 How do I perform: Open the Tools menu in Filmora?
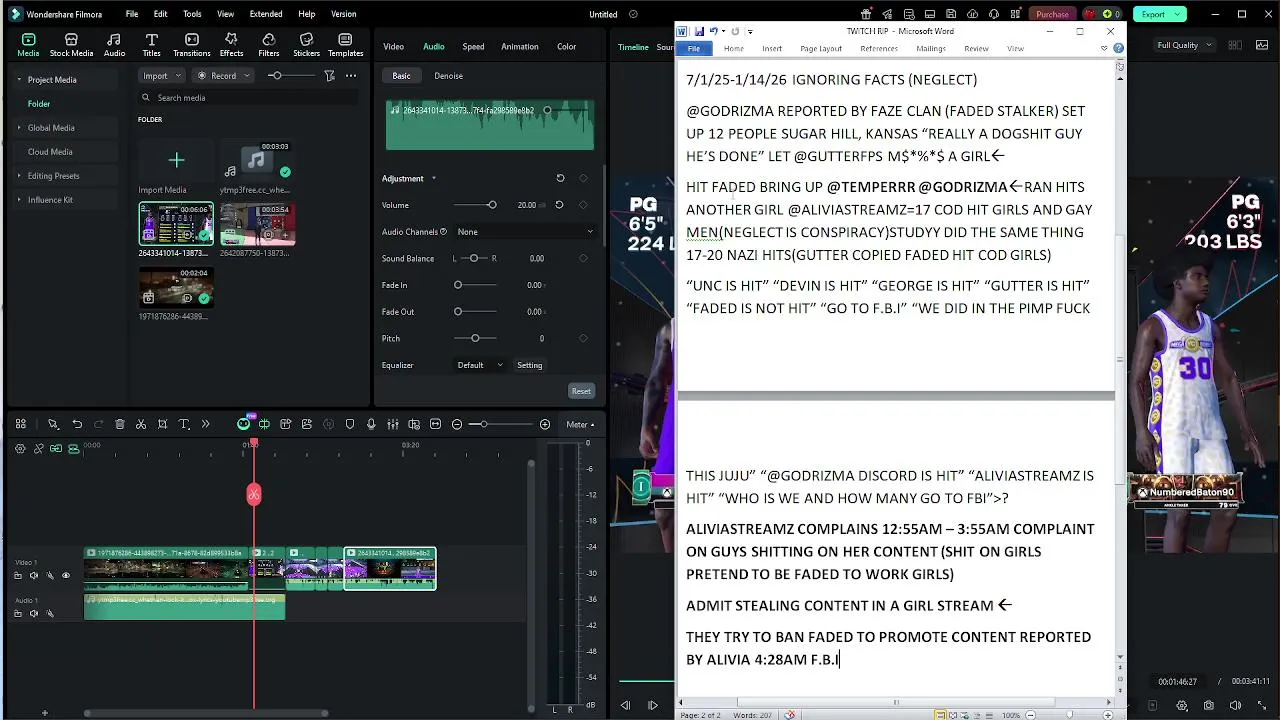click(192, 14)
